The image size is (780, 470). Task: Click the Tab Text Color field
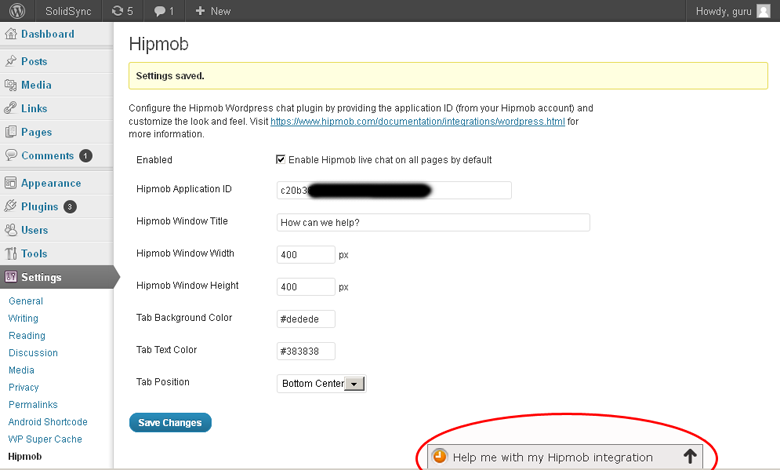306,351
